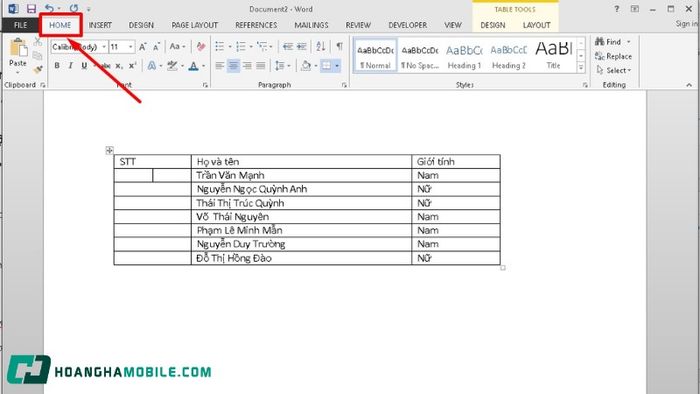700x394 pixels.
Task: Open the Borders dropdown arrow
Action: point(337,66)
